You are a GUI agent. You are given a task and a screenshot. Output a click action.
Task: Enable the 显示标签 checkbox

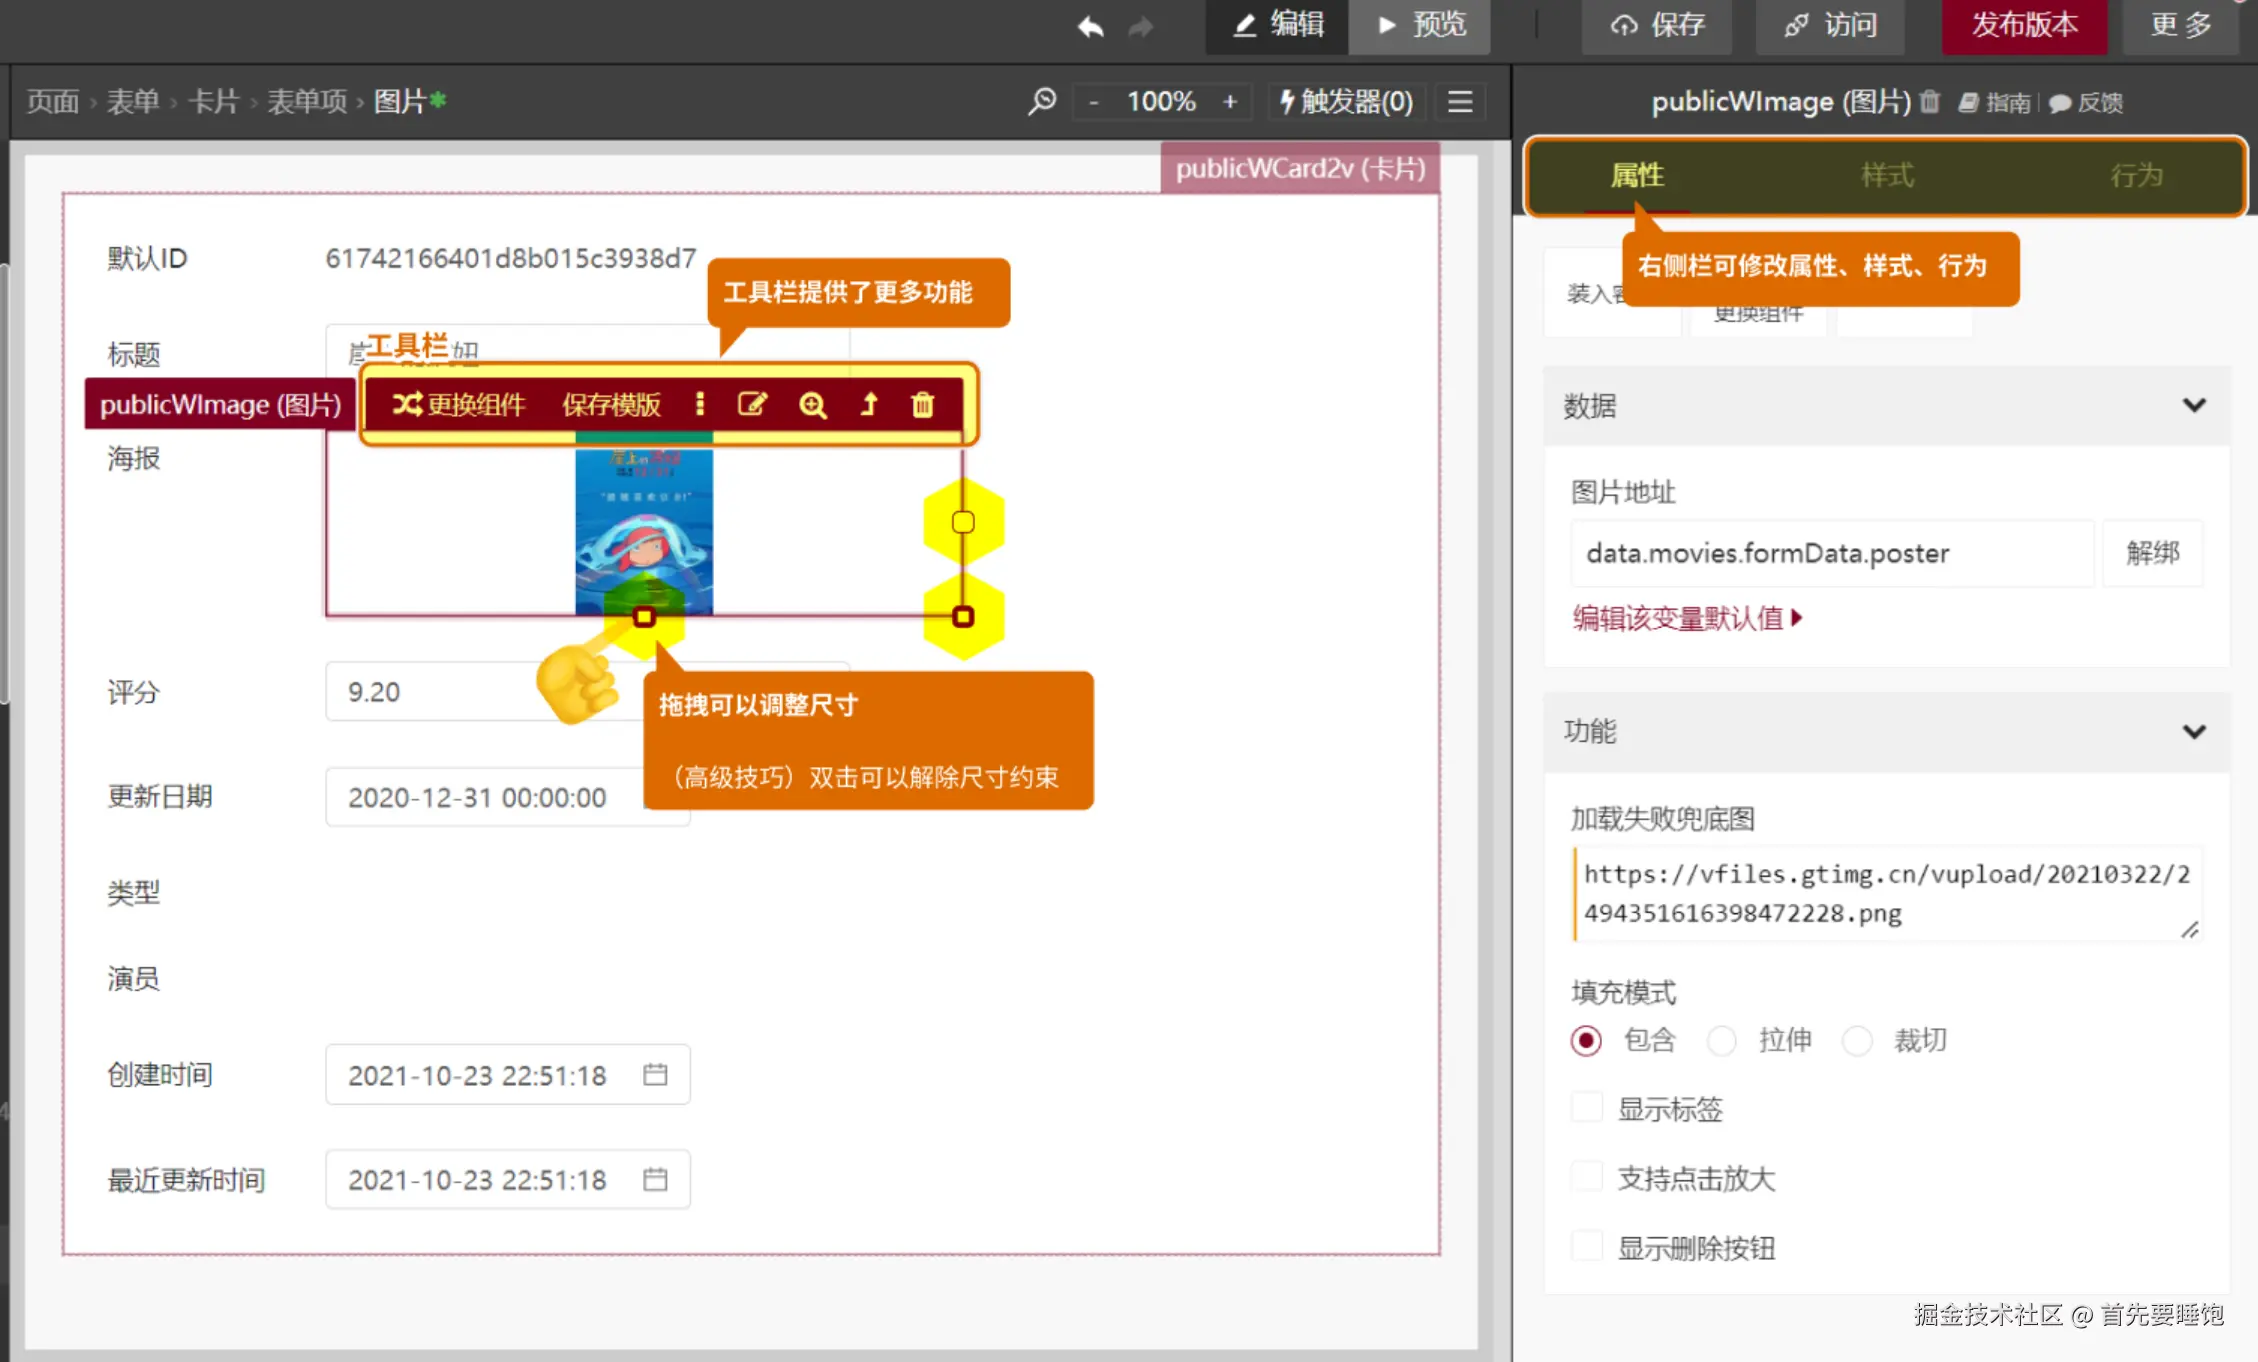[1586, 1108]
